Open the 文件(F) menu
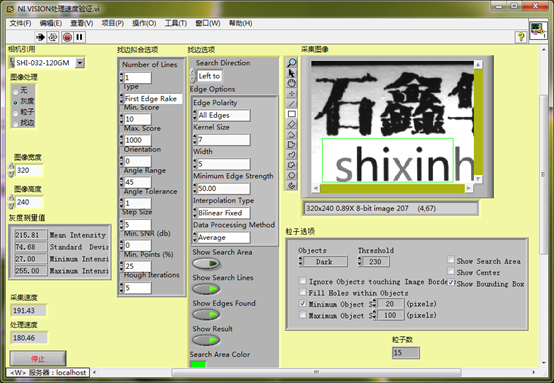This screenshot has width=554, height=383. 20,23
